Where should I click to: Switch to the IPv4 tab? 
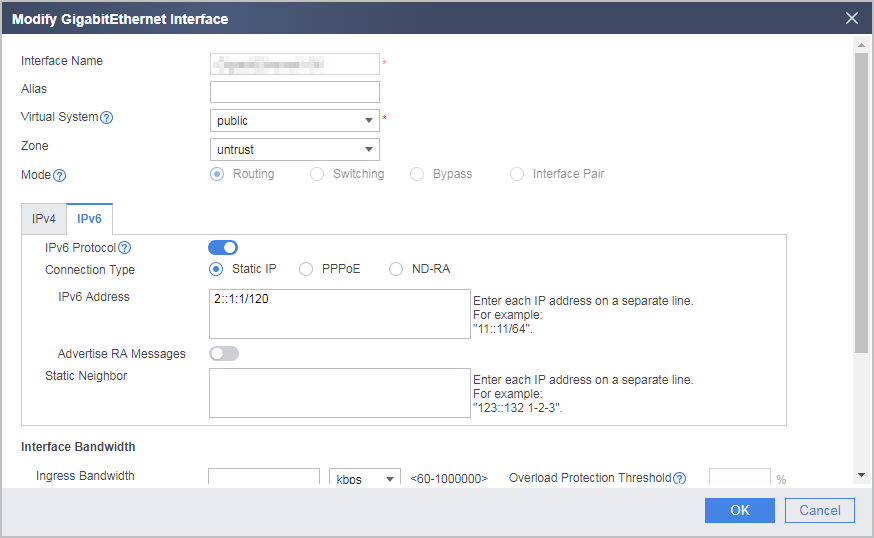click(x=43, y=219)
